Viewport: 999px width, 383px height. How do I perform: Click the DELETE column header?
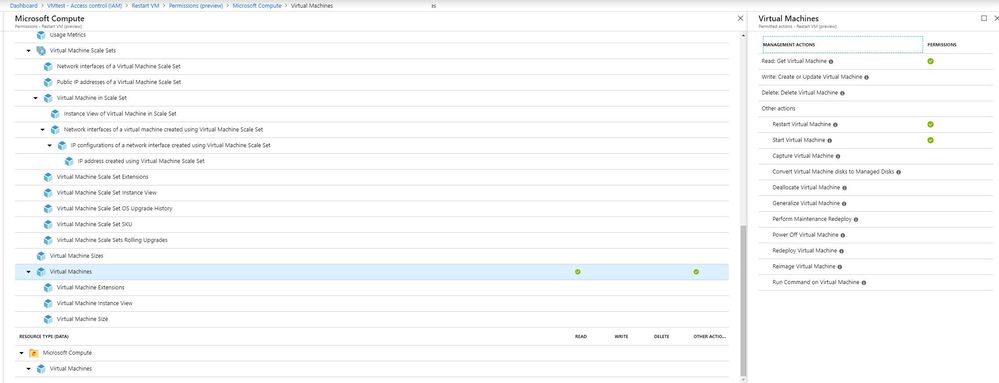pyautogui.click(x=661, y=336)
